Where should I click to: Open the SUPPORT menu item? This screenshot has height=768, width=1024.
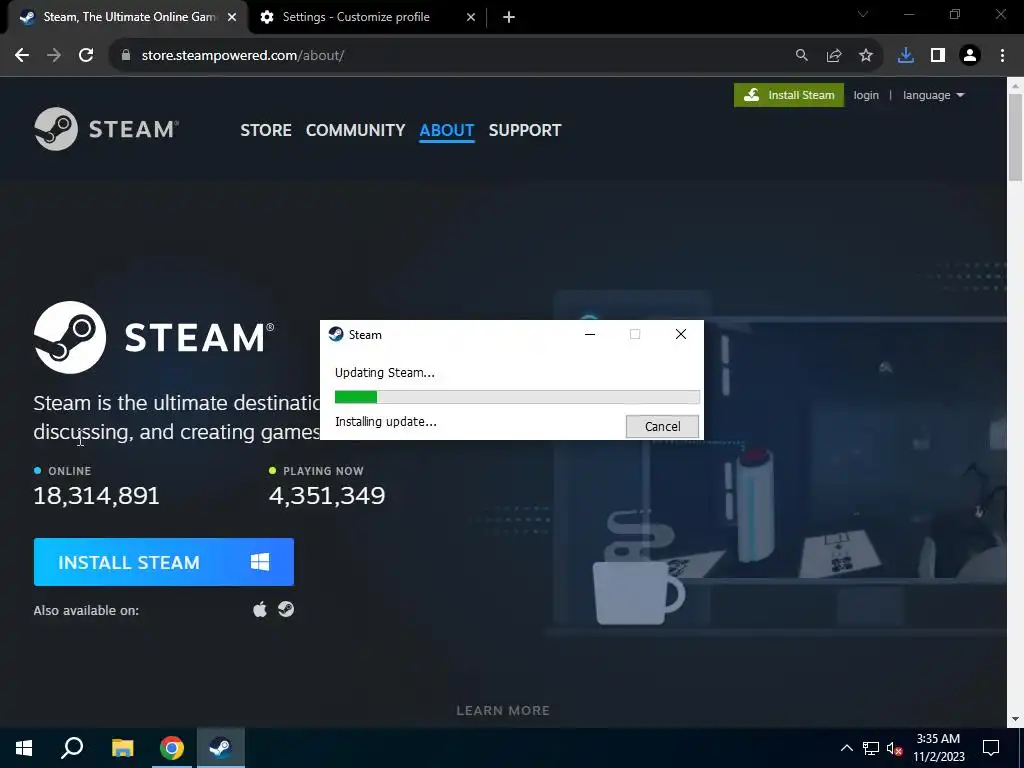coord(524,130)
